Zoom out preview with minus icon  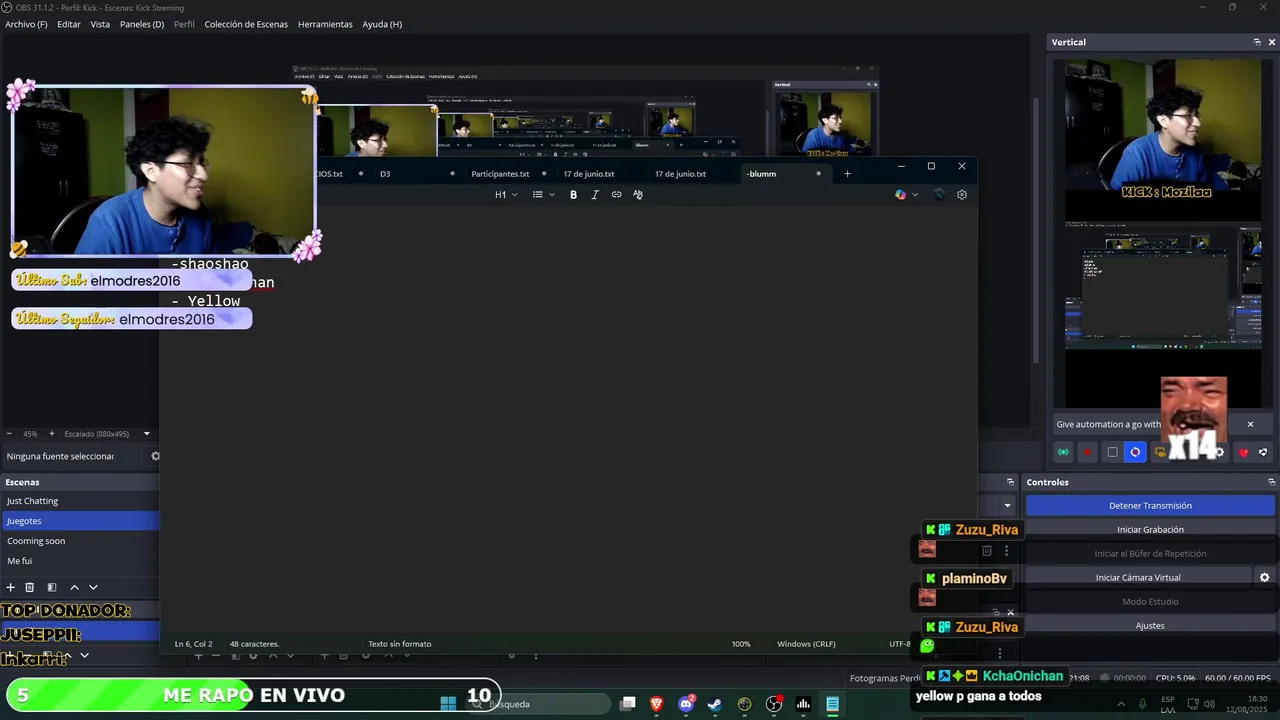[10, 434]
